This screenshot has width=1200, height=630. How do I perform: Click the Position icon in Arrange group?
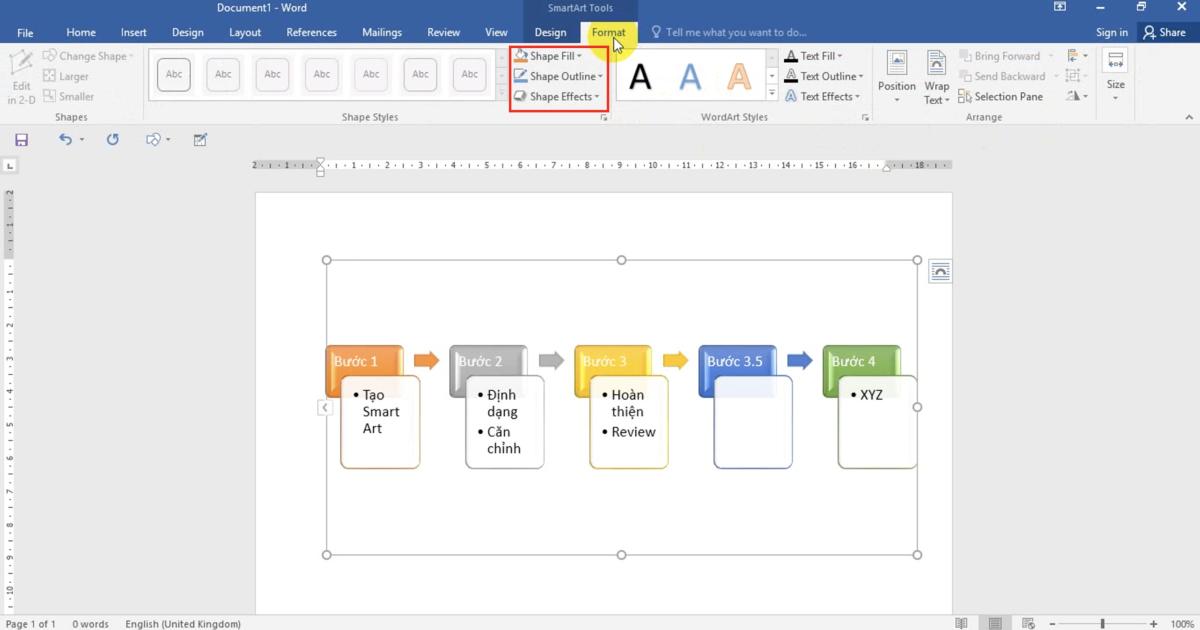click(x=896, y=75)
